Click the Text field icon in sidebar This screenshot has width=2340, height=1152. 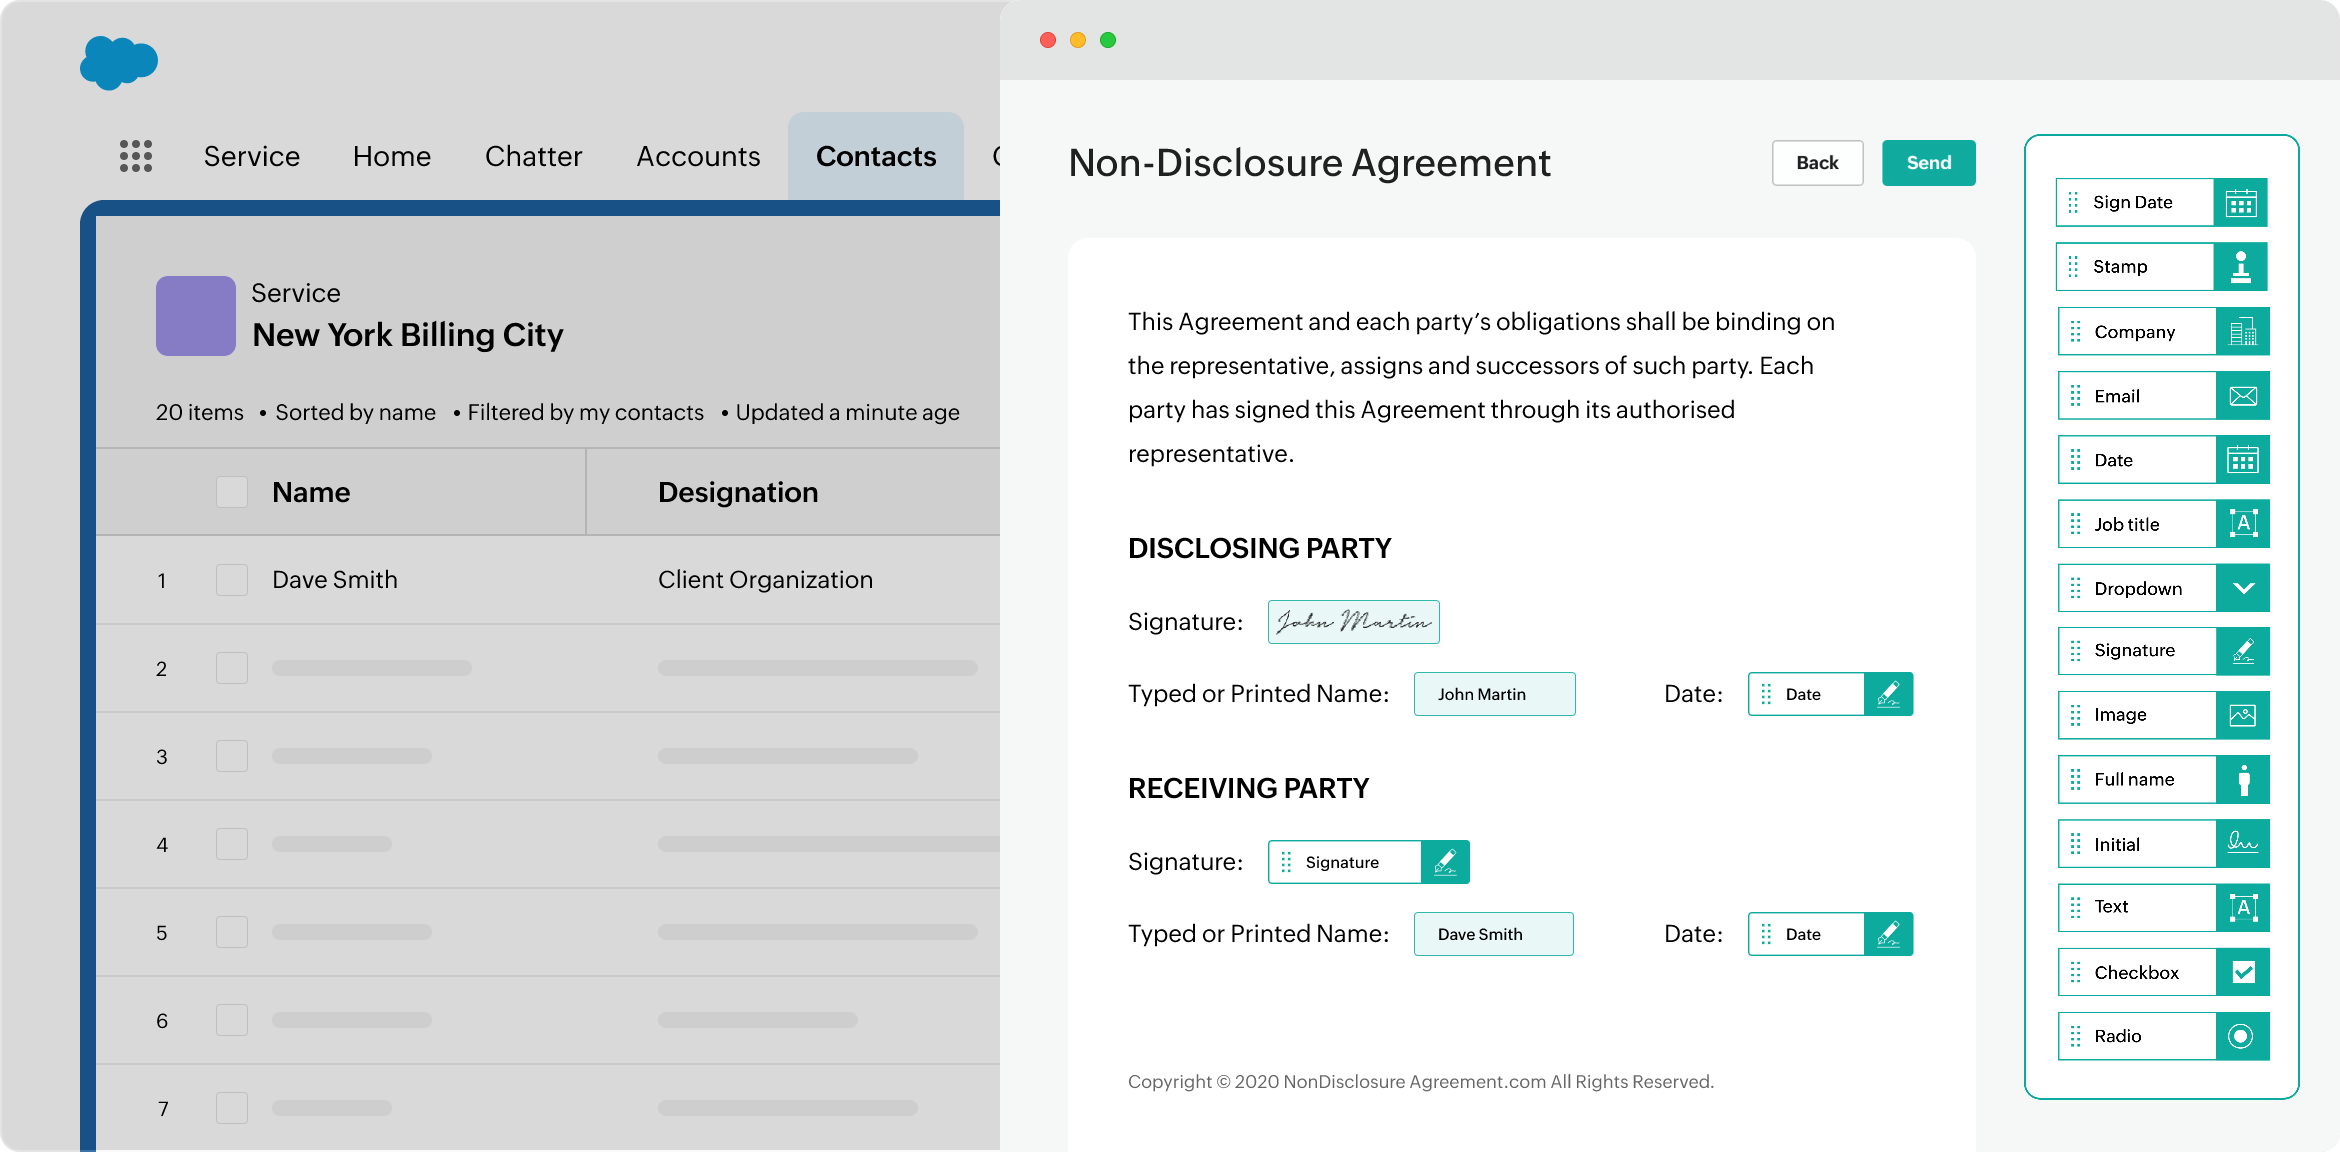(2243, 908)
